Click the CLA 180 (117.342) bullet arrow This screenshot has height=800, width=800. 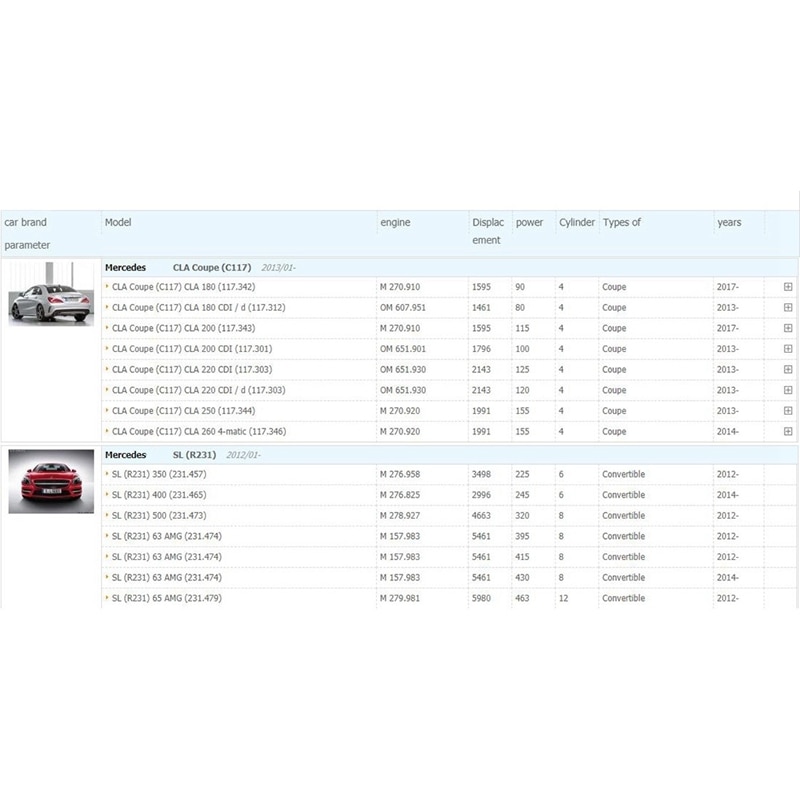pyautogui.click(x=107, y=286)
